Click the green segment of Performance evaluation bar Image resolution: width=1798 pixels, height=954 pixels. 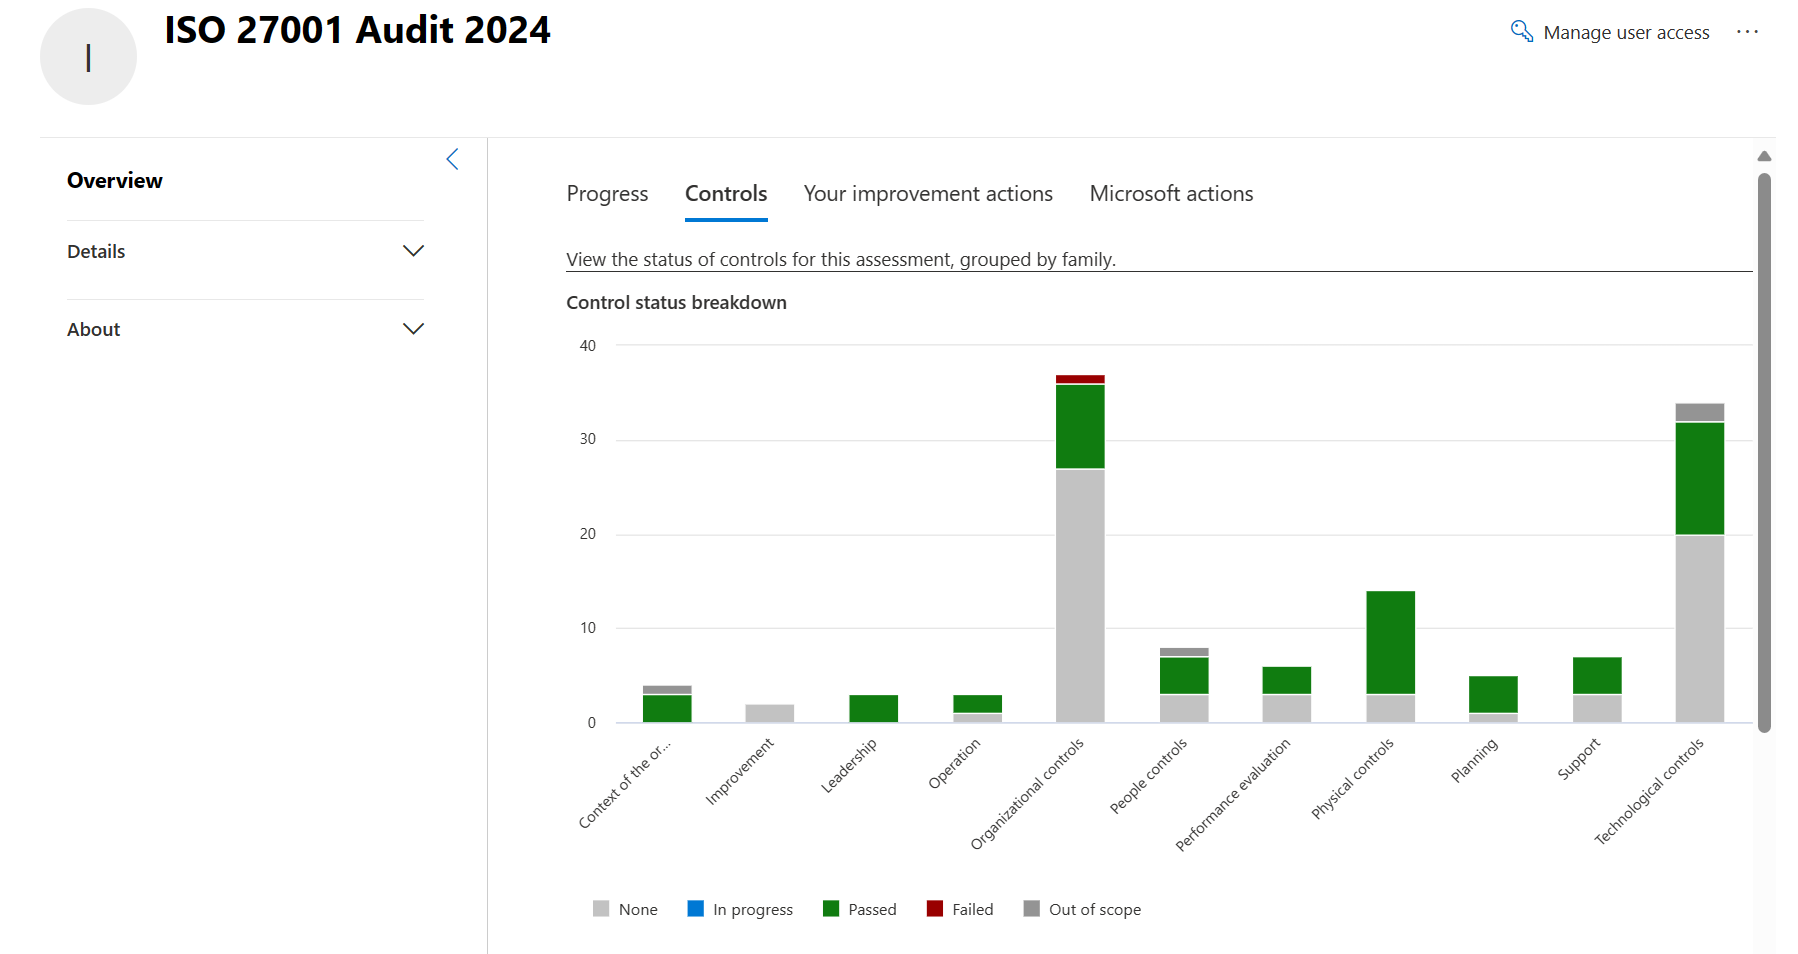1287,680
